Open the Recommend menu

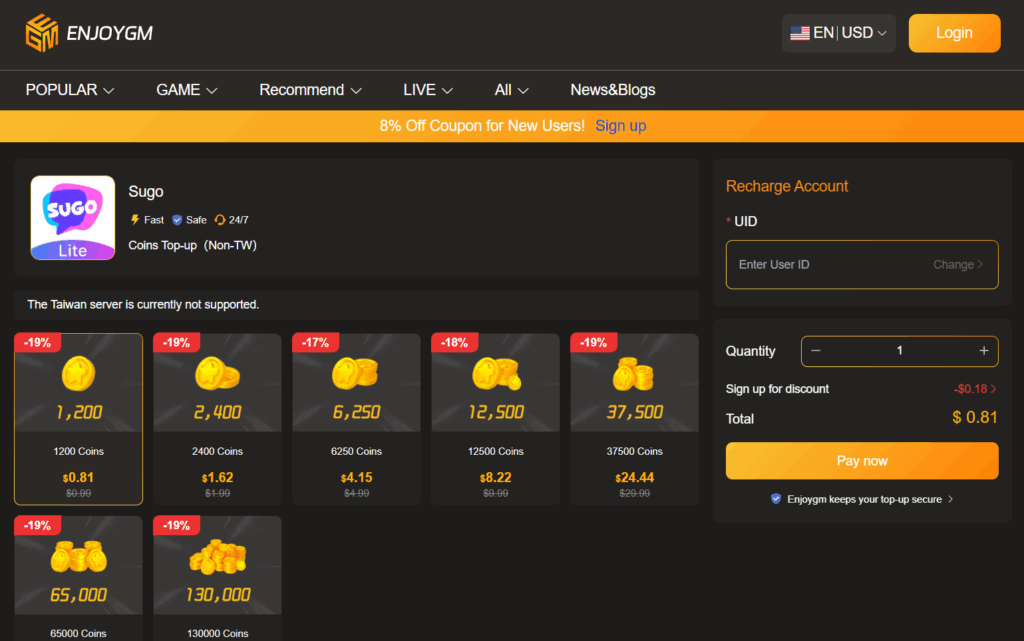click(x=309, y=90)
